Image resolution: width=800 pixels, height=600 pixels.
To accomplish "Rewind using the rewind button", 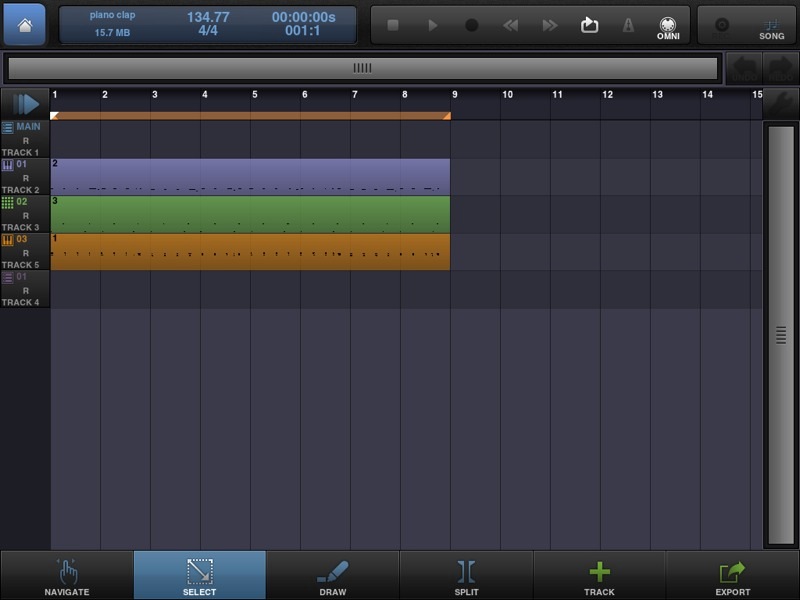I will (511, 25).
